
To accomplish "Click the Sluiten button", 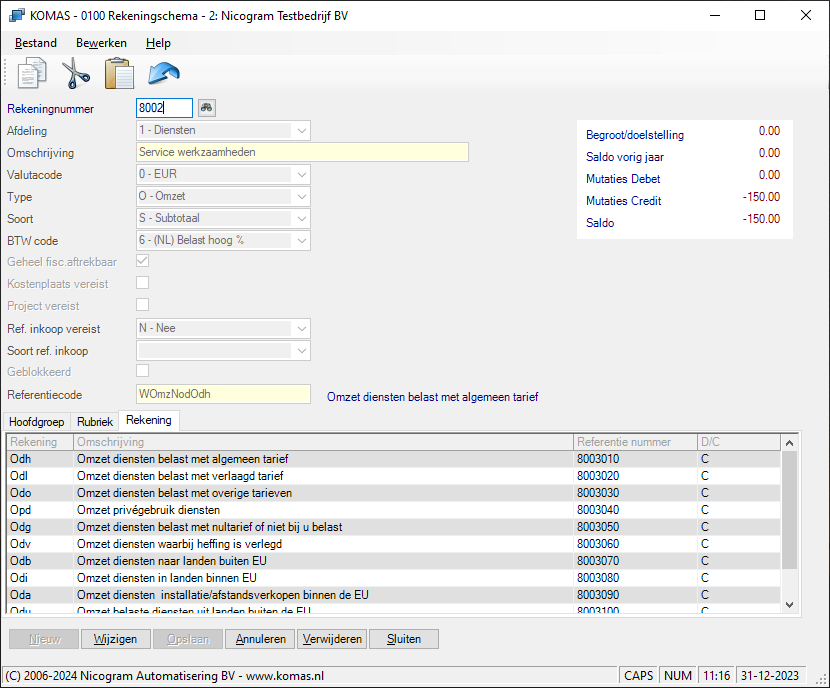I will point(404,639).
